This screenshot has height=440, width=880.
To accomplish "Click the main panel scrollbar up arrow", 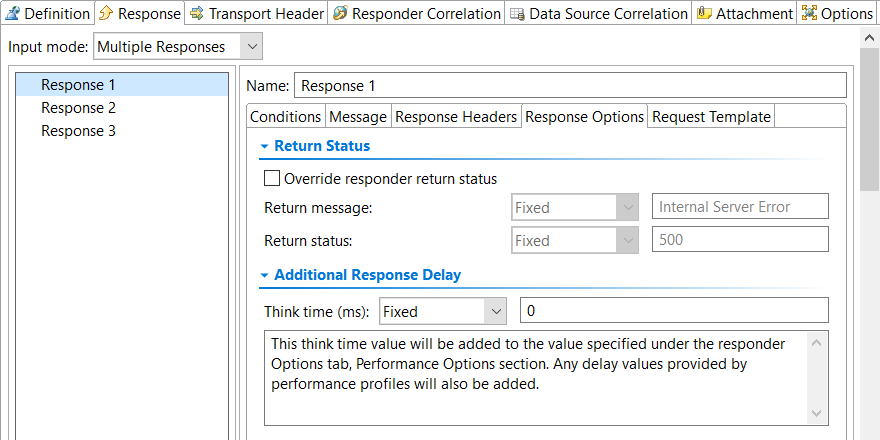I will [869, 38].
